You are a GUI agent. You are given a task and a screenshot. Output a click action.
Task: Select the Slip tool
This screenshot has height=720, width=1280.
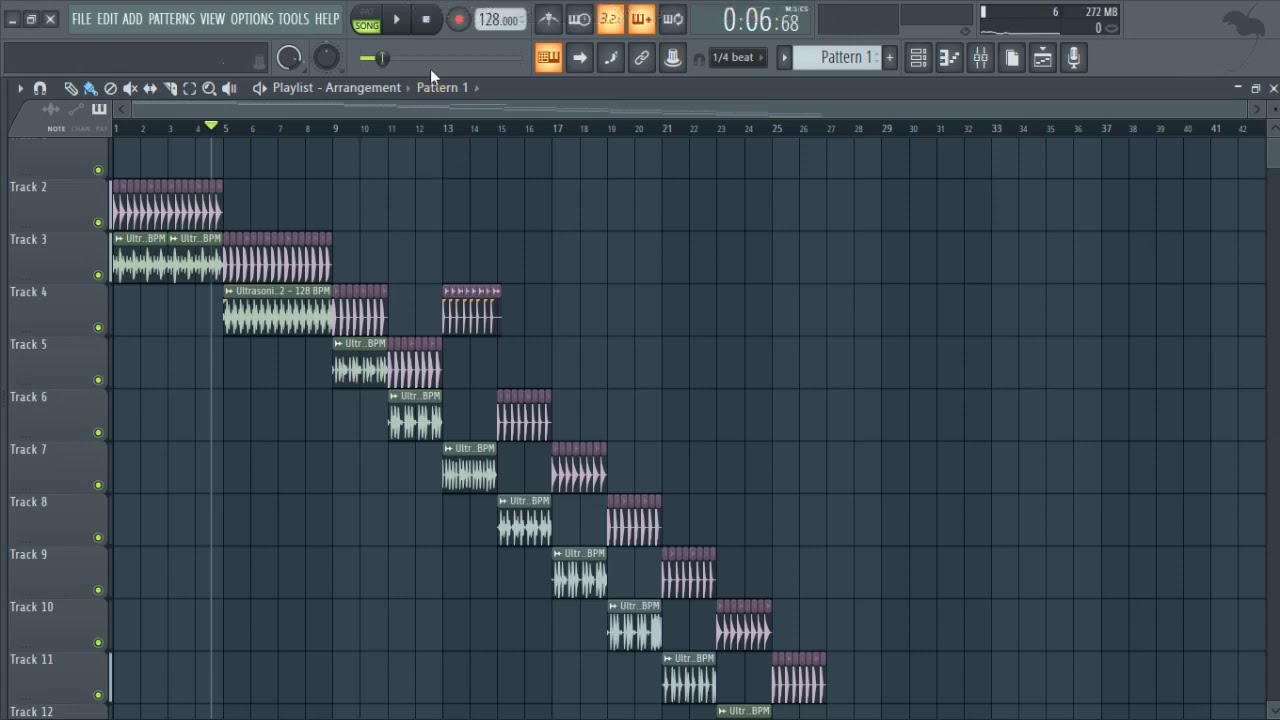click(150, 88)
